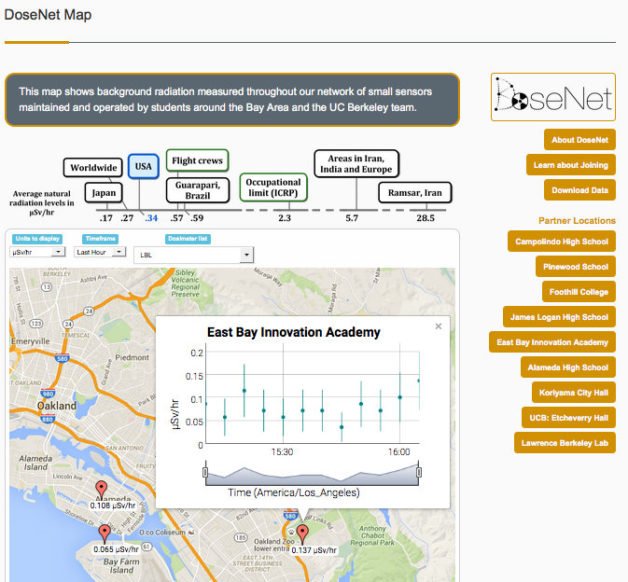Click the Learn about Joining button
Image resolution: width=628 pixels, height=582 pixels.
pos(571,165)
